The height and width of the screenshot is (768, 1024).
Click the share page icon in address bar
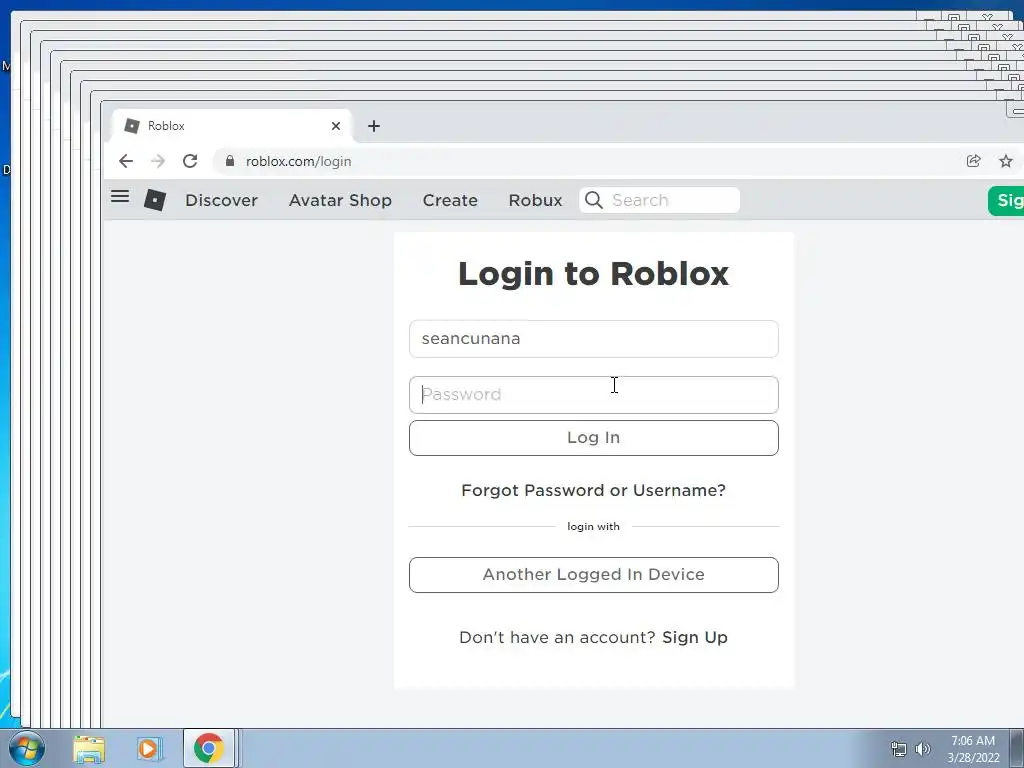(973, 161)
